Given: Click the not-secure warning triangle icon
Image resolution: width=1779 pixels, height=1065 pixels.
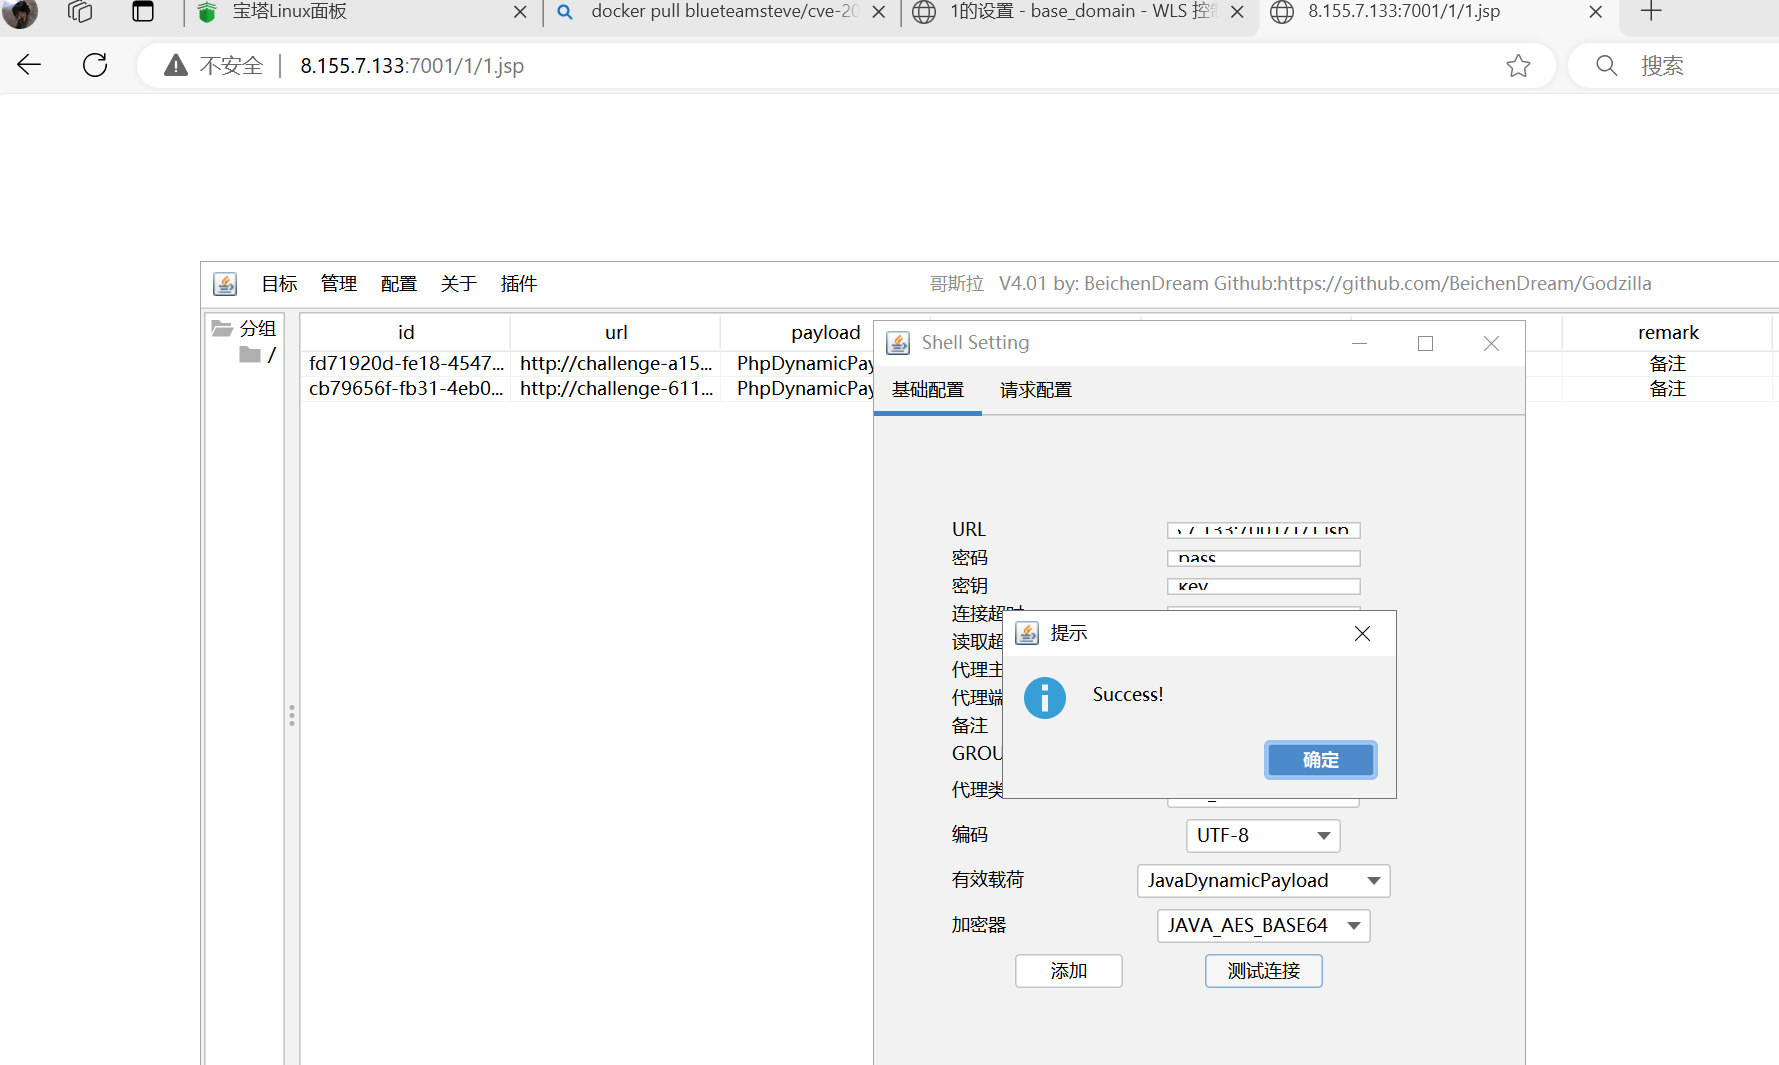Looking at the screenshot, I should pyautogui.click(x=176, y=66).
